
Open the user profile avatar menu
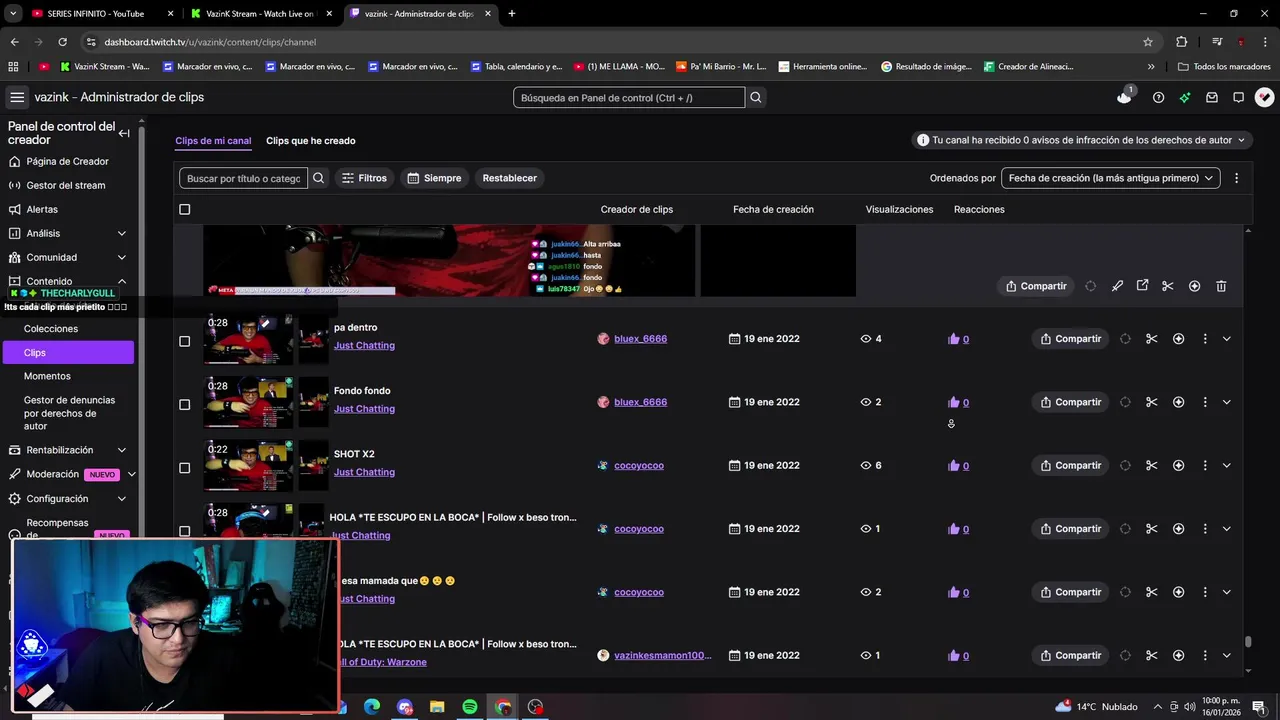(x=1264, y=97)
